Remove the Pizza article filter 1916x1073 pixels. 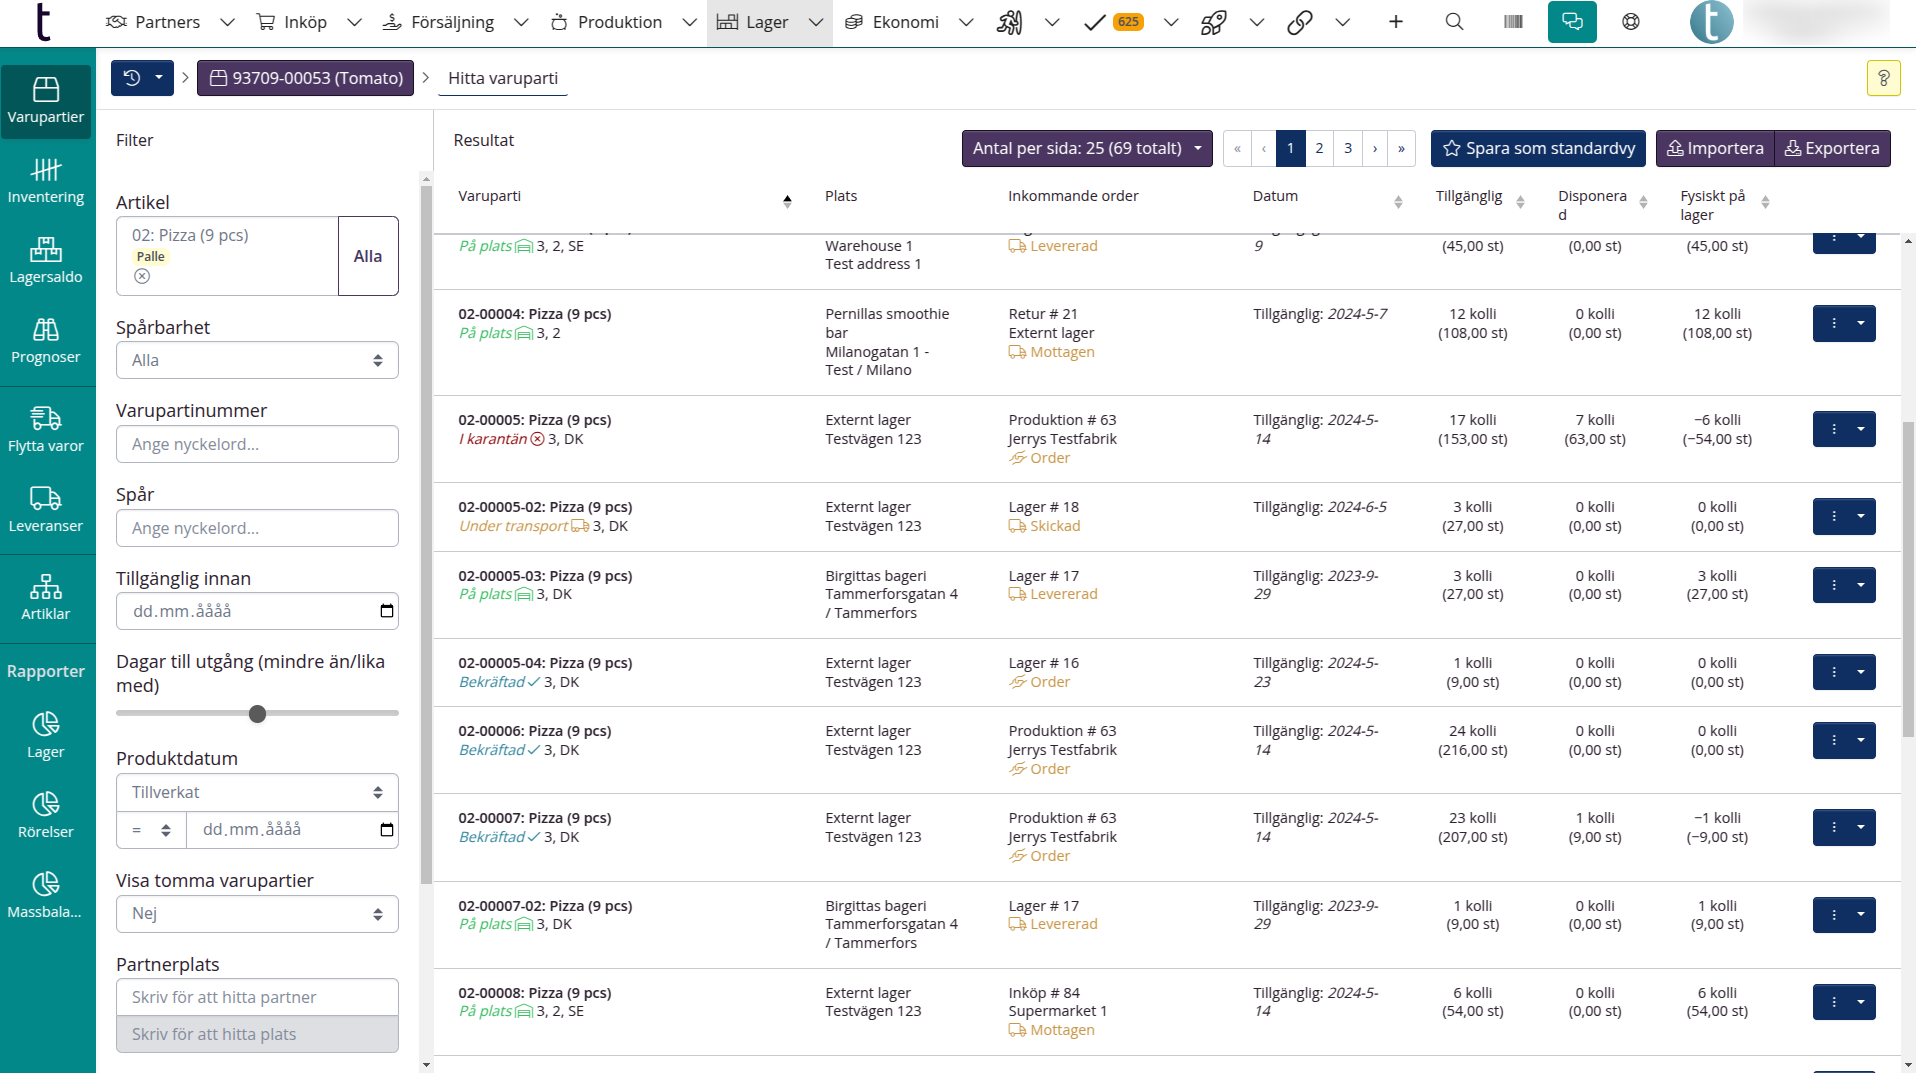point(142,276)
